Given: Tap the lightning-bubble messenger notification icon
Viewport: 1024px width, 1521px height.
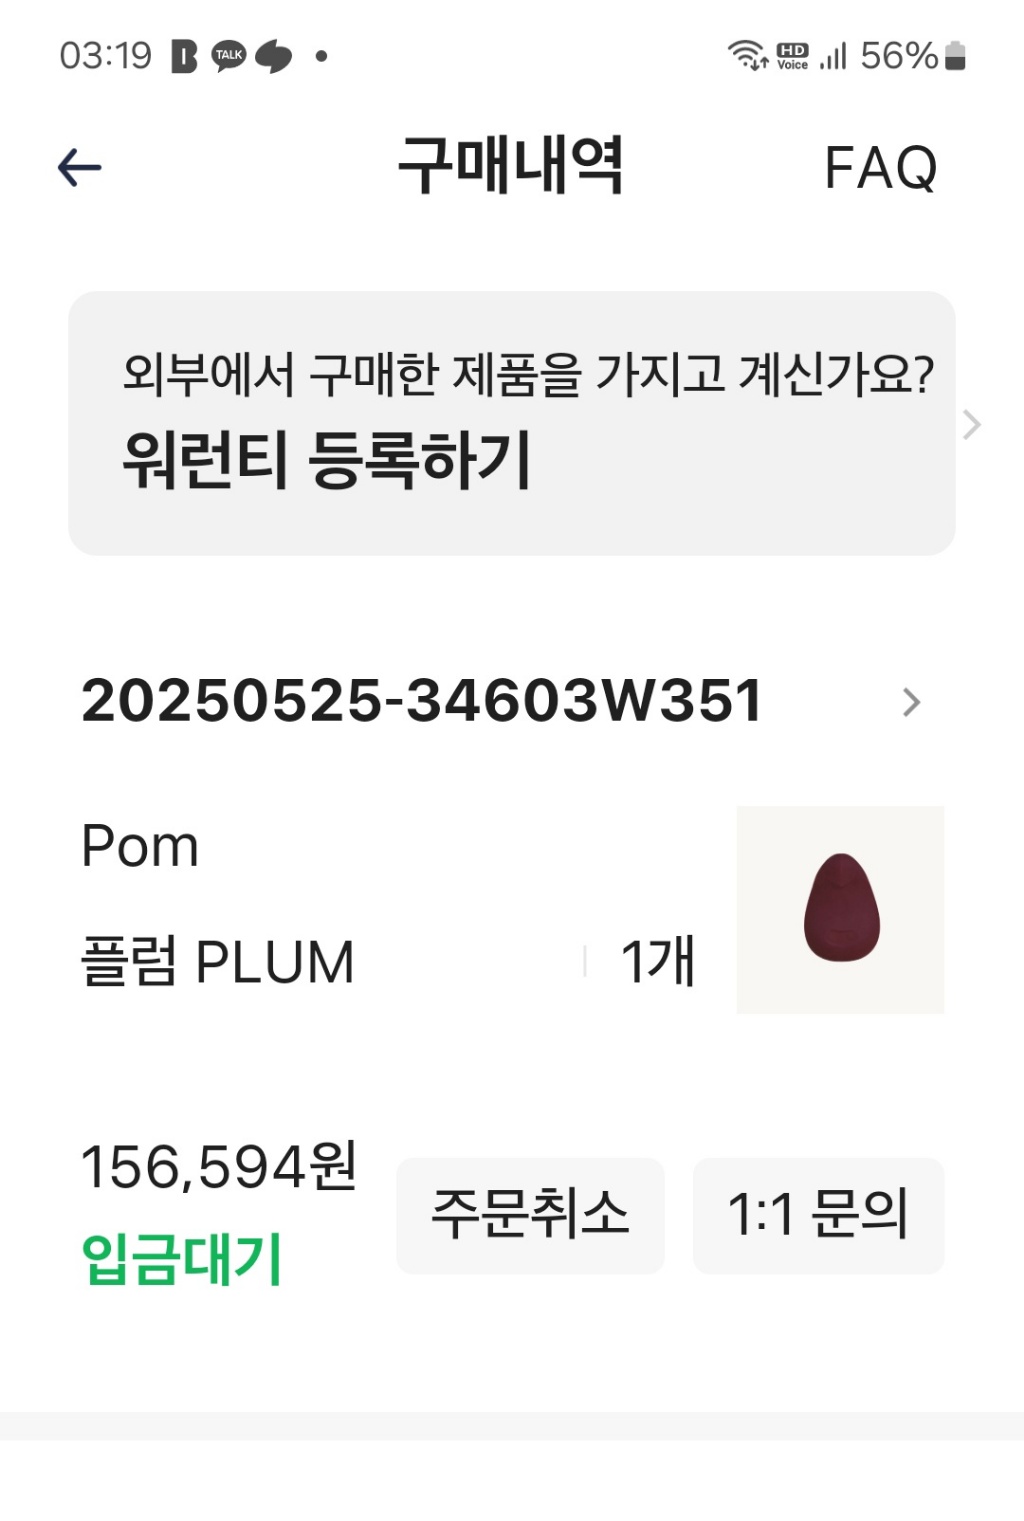Looking at the screenshot, I should point(273,56).
